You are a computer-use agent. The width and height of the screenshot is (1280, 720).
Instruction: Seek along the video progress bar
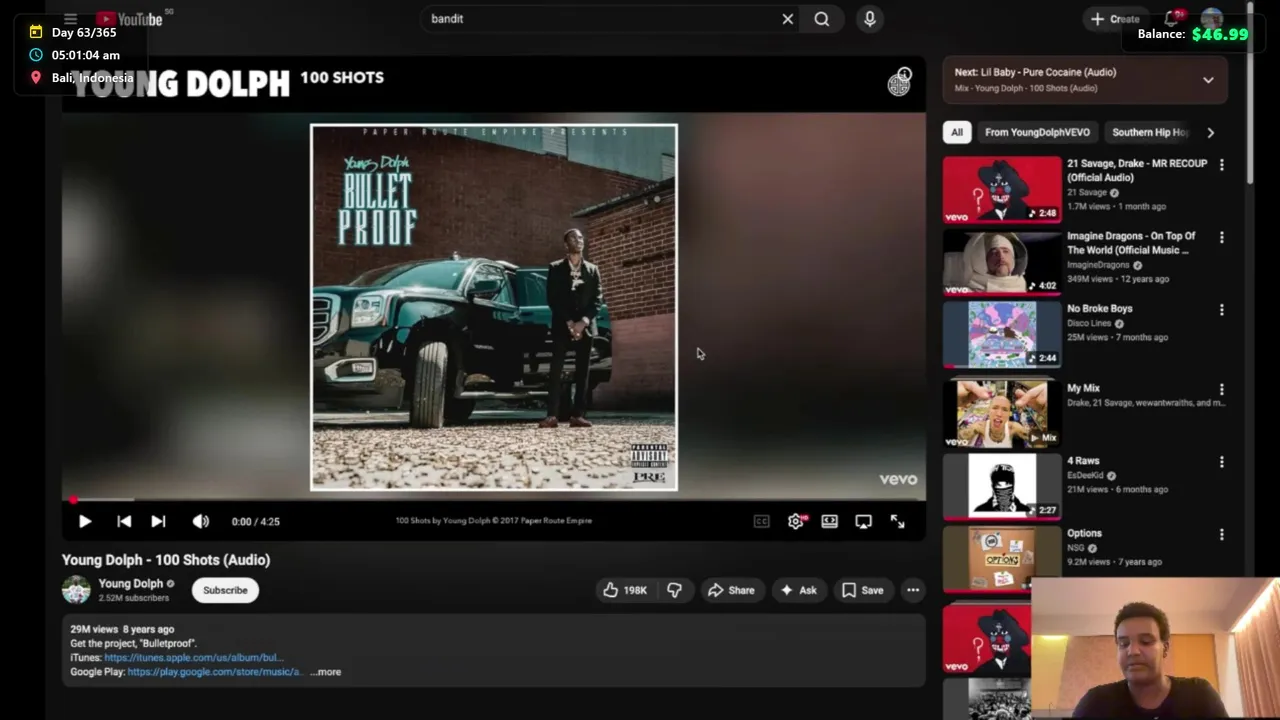(494, 499)
